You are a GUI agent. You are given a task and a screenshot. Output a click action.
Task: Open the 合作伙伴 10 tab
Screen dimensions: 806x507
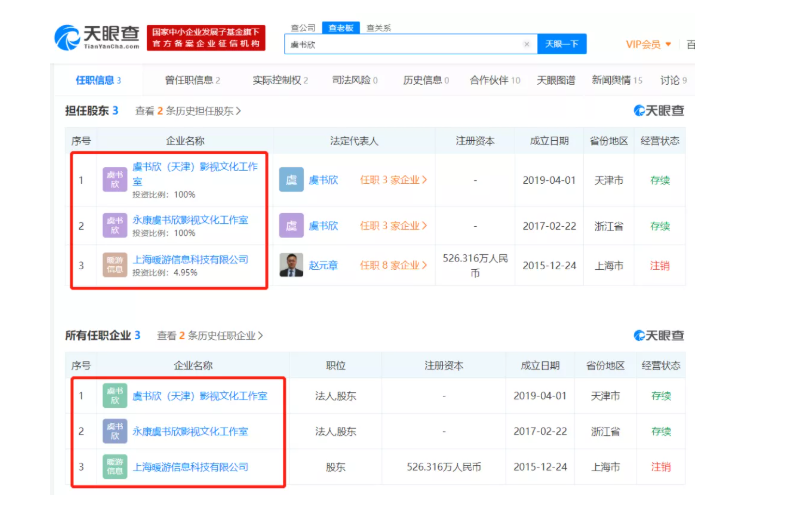point(495,80)
